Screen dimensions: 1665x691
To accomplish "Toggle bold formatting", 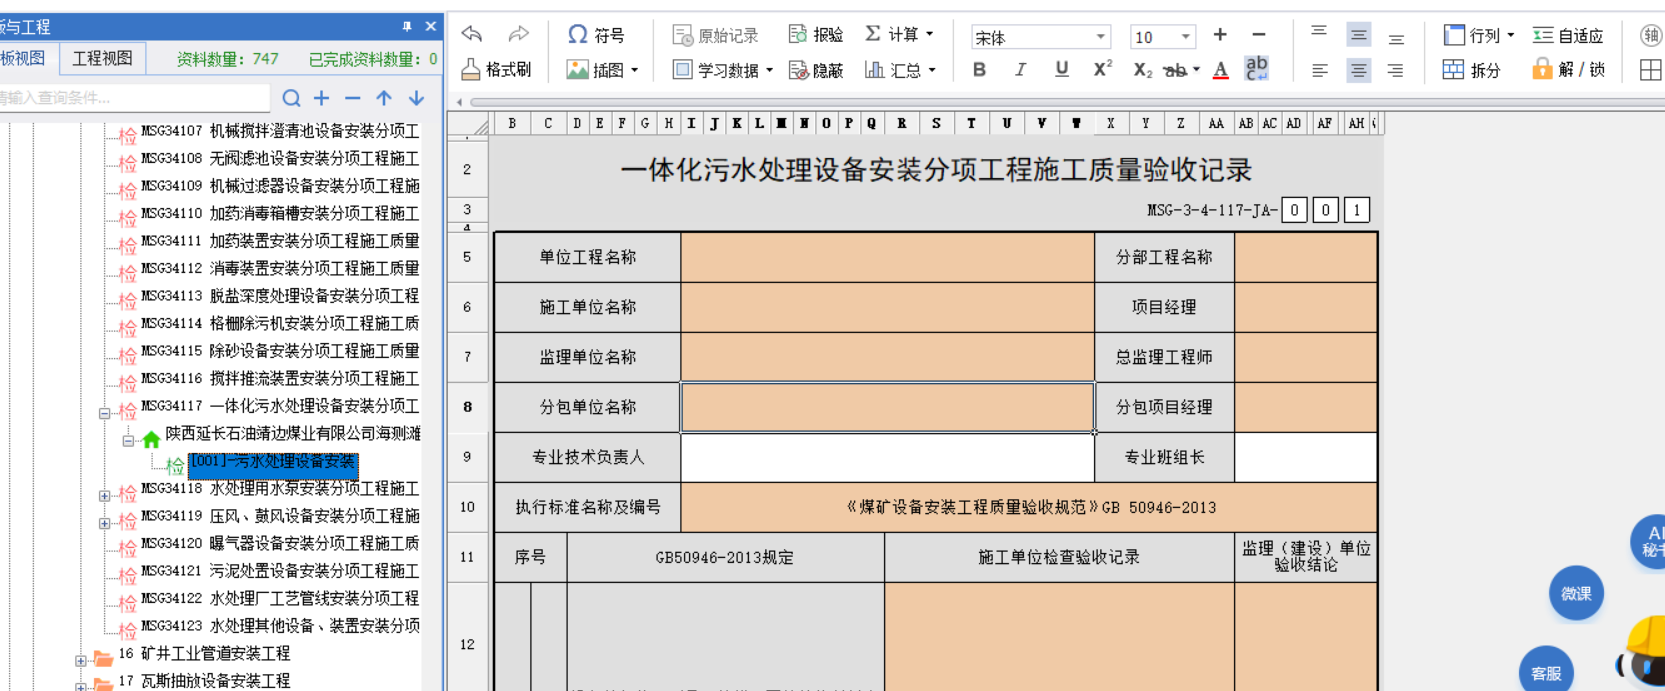I will pos(979,69).
